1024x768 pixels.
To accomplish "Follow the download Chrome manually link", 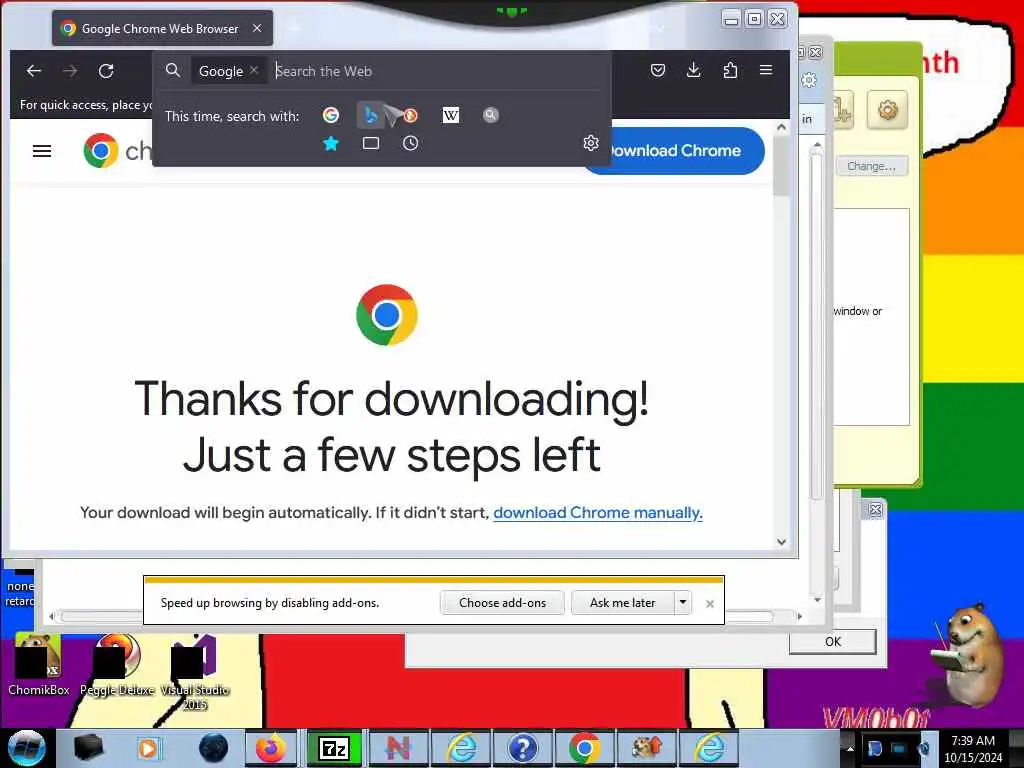I will [598, 513].
